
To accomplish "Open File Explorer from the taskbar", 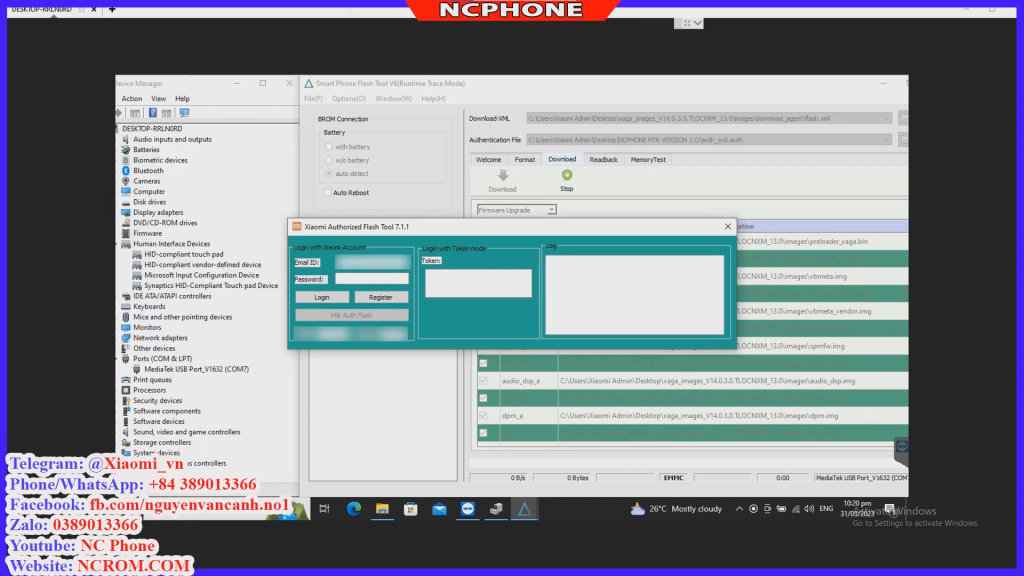I will point(382,509).
